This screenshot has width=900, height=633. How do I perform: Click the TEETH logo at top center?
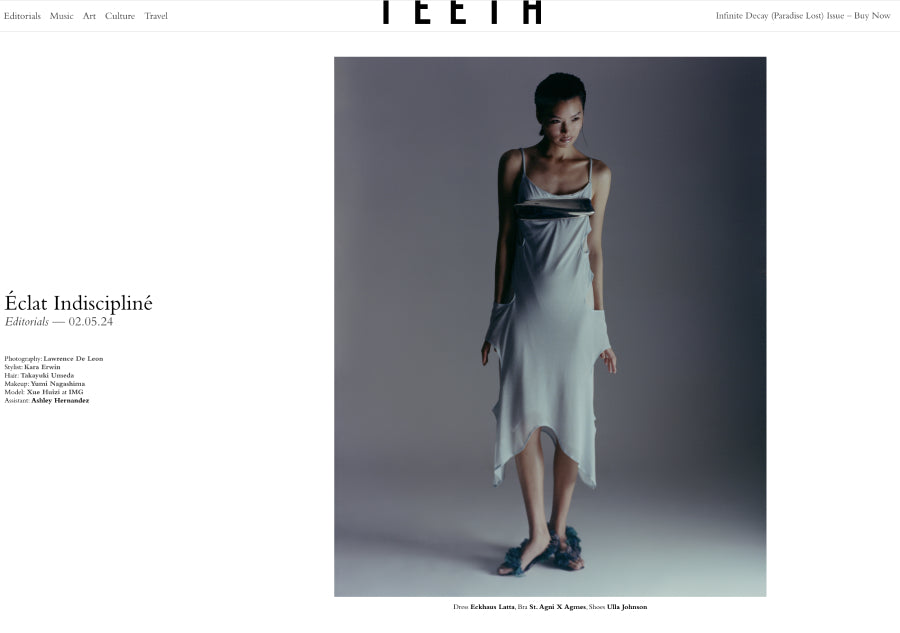tap(462, 11)
